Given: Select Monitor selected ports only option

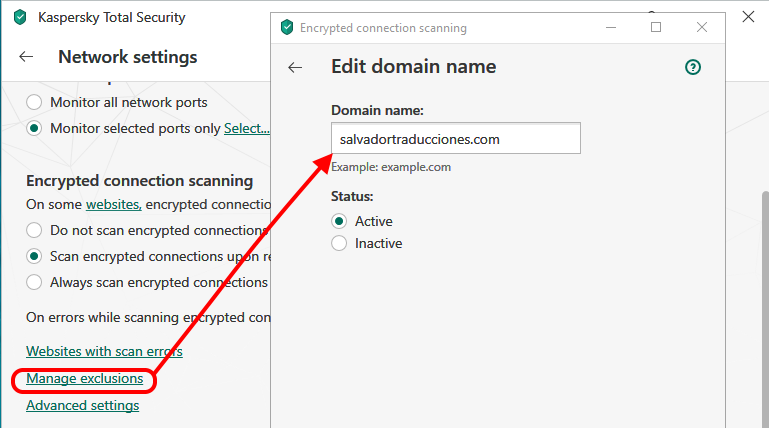Looking at the screenshot, I should 35,128.
